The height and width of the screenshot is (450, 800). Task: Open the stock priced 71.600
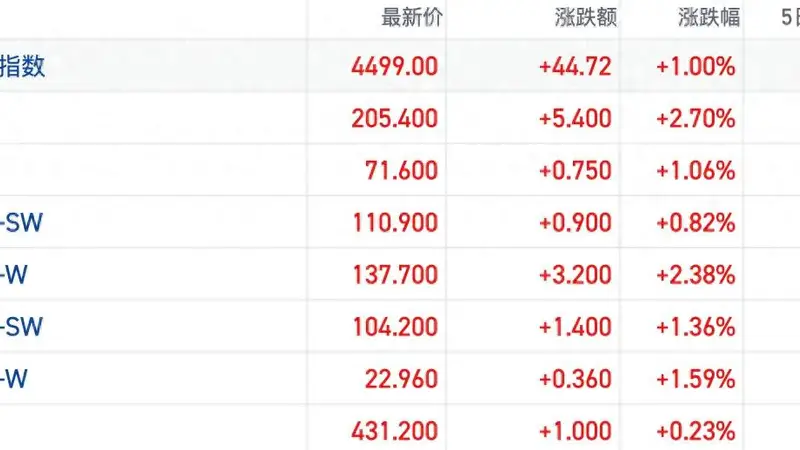[401, 171]
